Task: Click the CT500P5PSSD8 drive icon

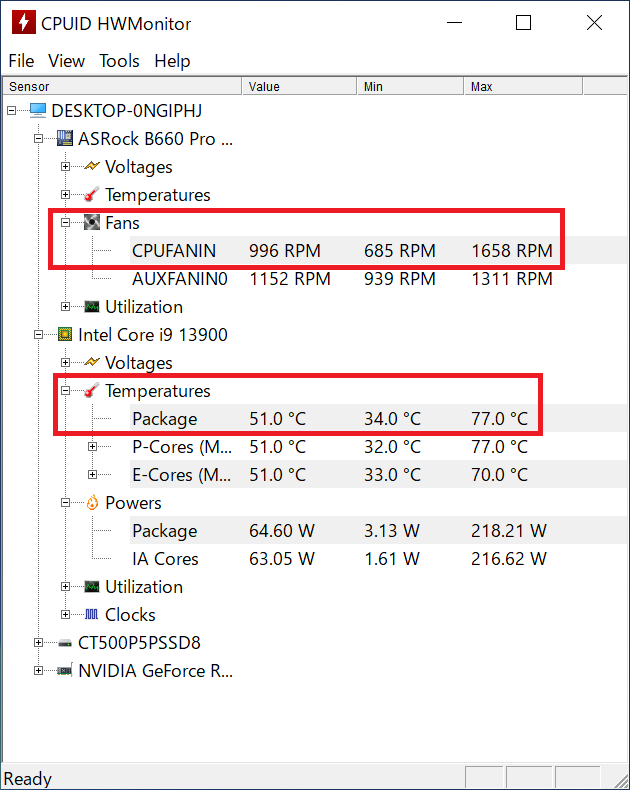Action: tap(65, 643)
